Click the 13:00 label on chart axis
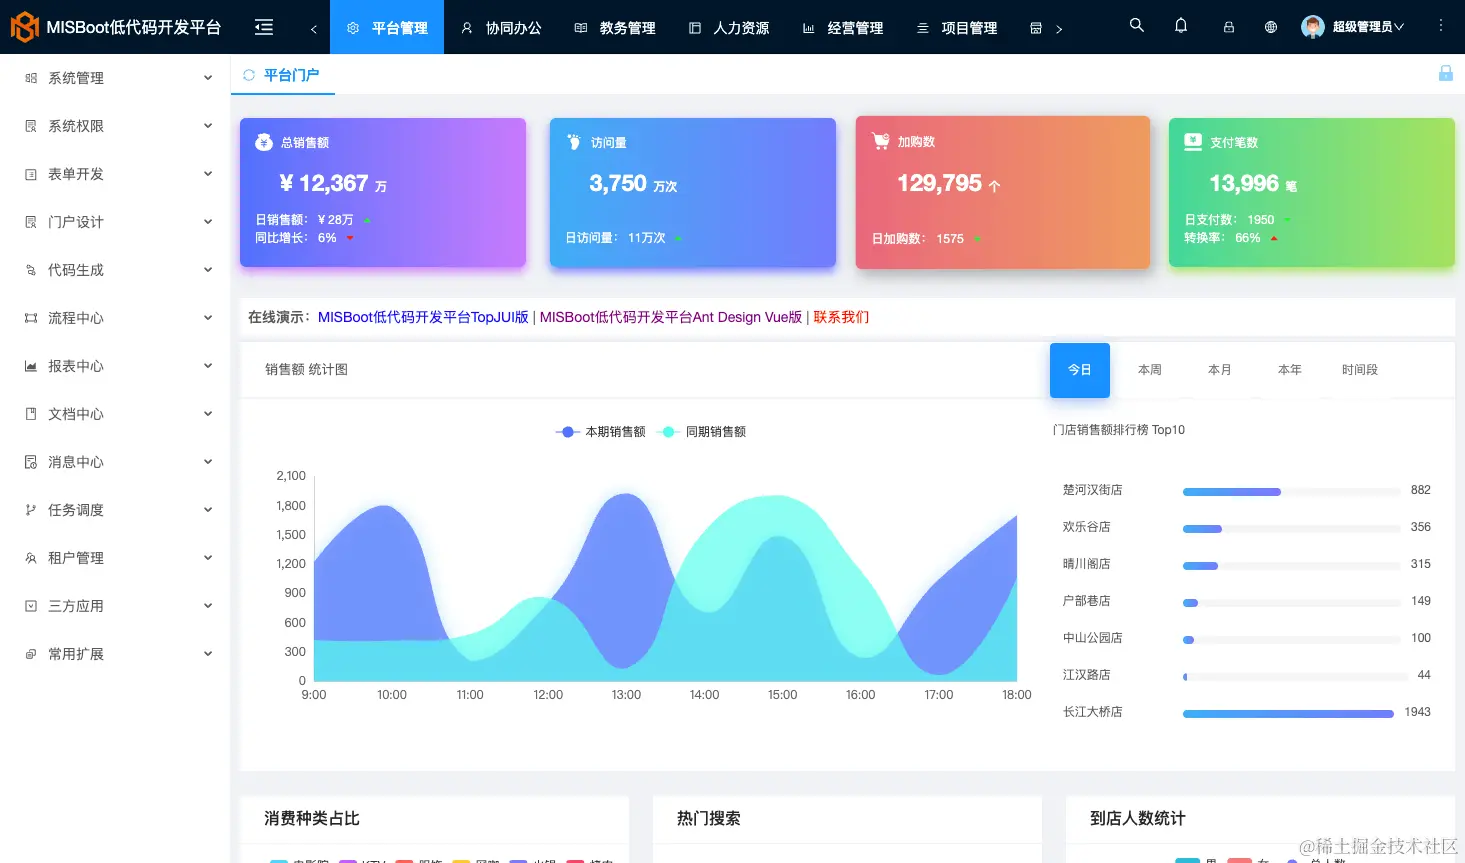This screenshot has width=1465, height=863. (x=626, y=695)
